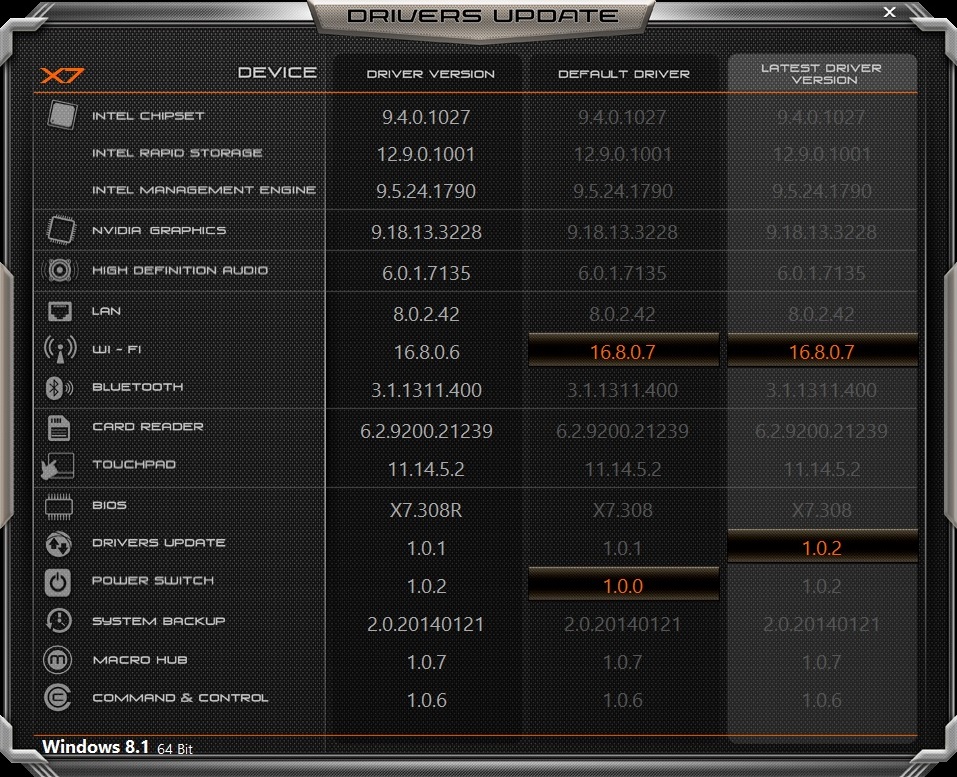Image resolution: width=957 pixels, height=777 pixels.
Task: Click Drivers Update current version 1.0.1
Action: pos(426,548)
